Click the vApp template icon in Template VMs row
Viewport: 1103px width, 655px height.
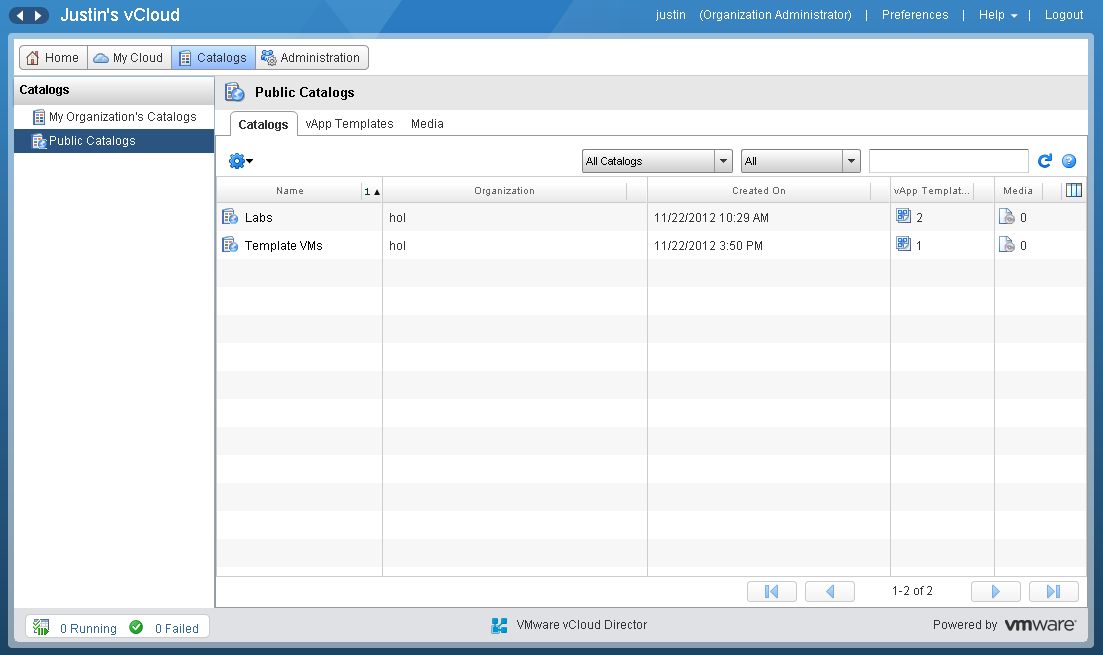tap(903, 244)
